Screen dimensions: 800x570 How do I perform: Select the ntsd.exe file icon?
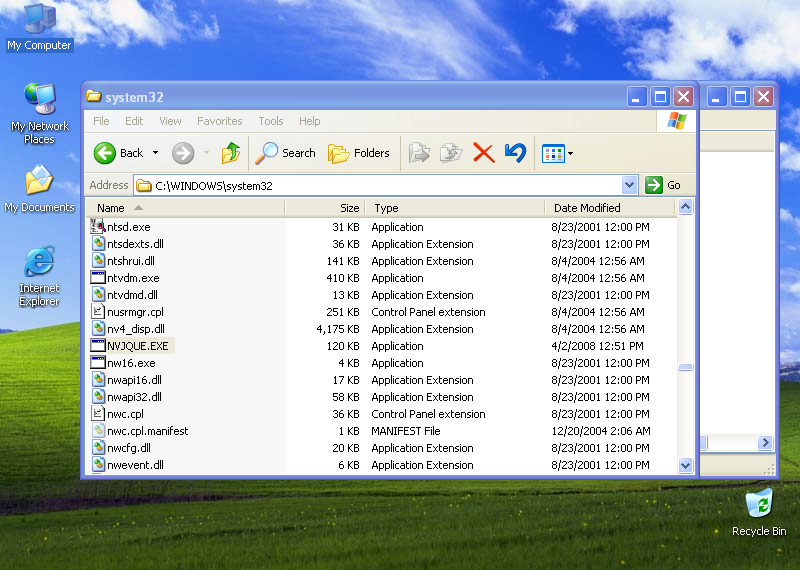pos(97,227)
